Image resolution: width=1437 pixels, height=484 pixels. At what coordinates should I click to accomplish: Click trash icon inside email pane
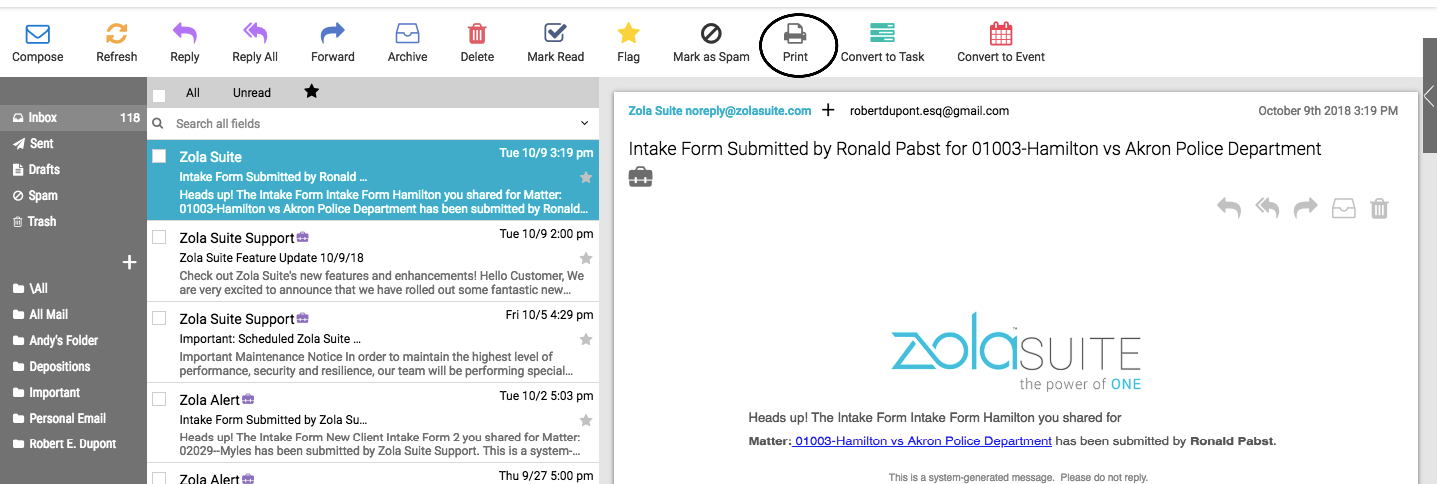[x=1379, y=208]
